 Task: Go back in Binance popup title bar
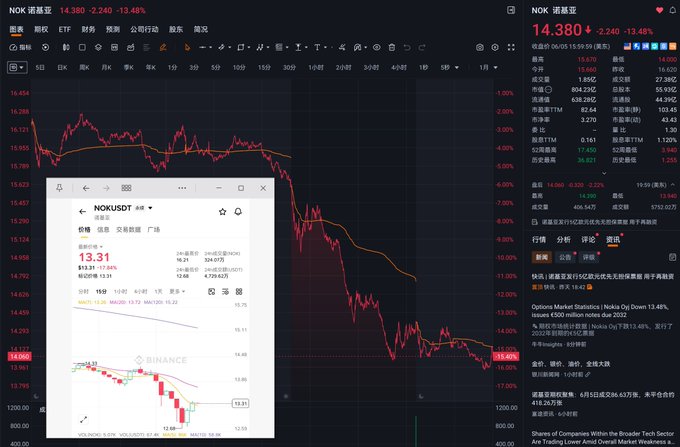(86, 188)
